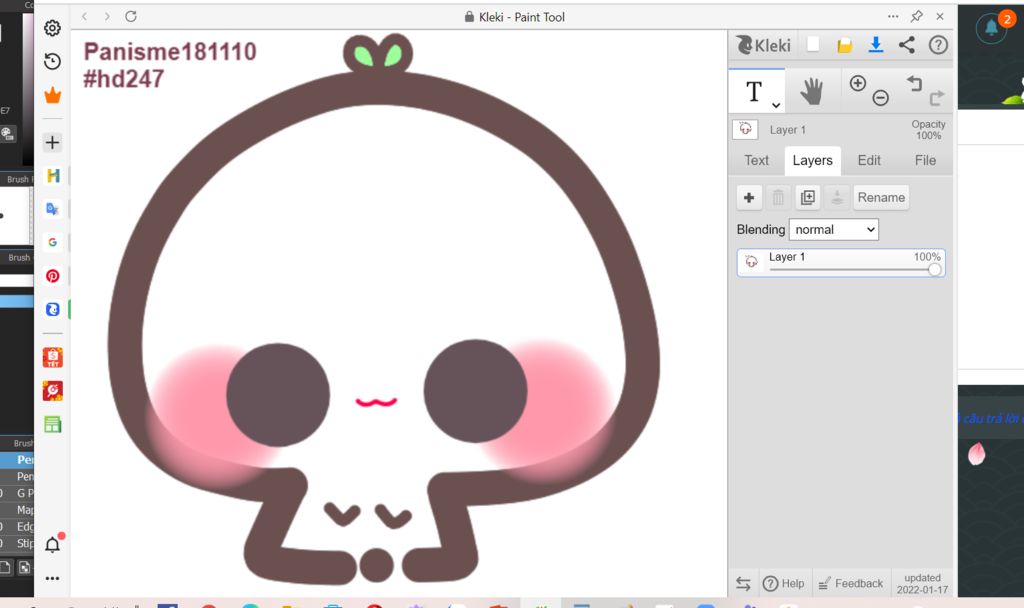Select the Hand pan tool
The width and height of the screenshot is (1024, 608).
[x=812, y=91]
